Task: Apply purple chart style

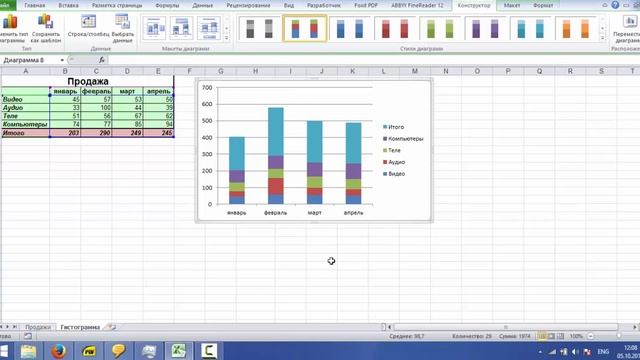Action: pos(485,29)
